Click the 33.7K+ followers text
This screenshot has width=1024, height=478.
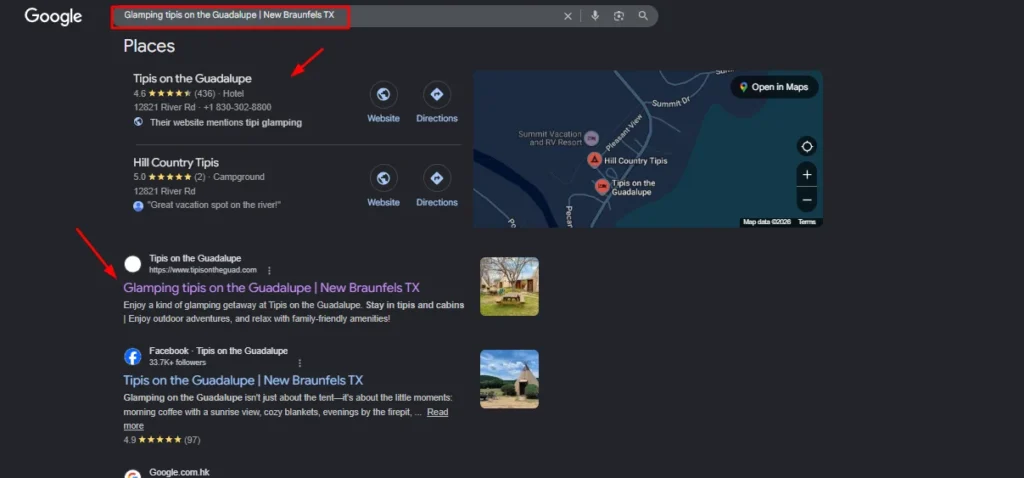click(x=178, y=362)
